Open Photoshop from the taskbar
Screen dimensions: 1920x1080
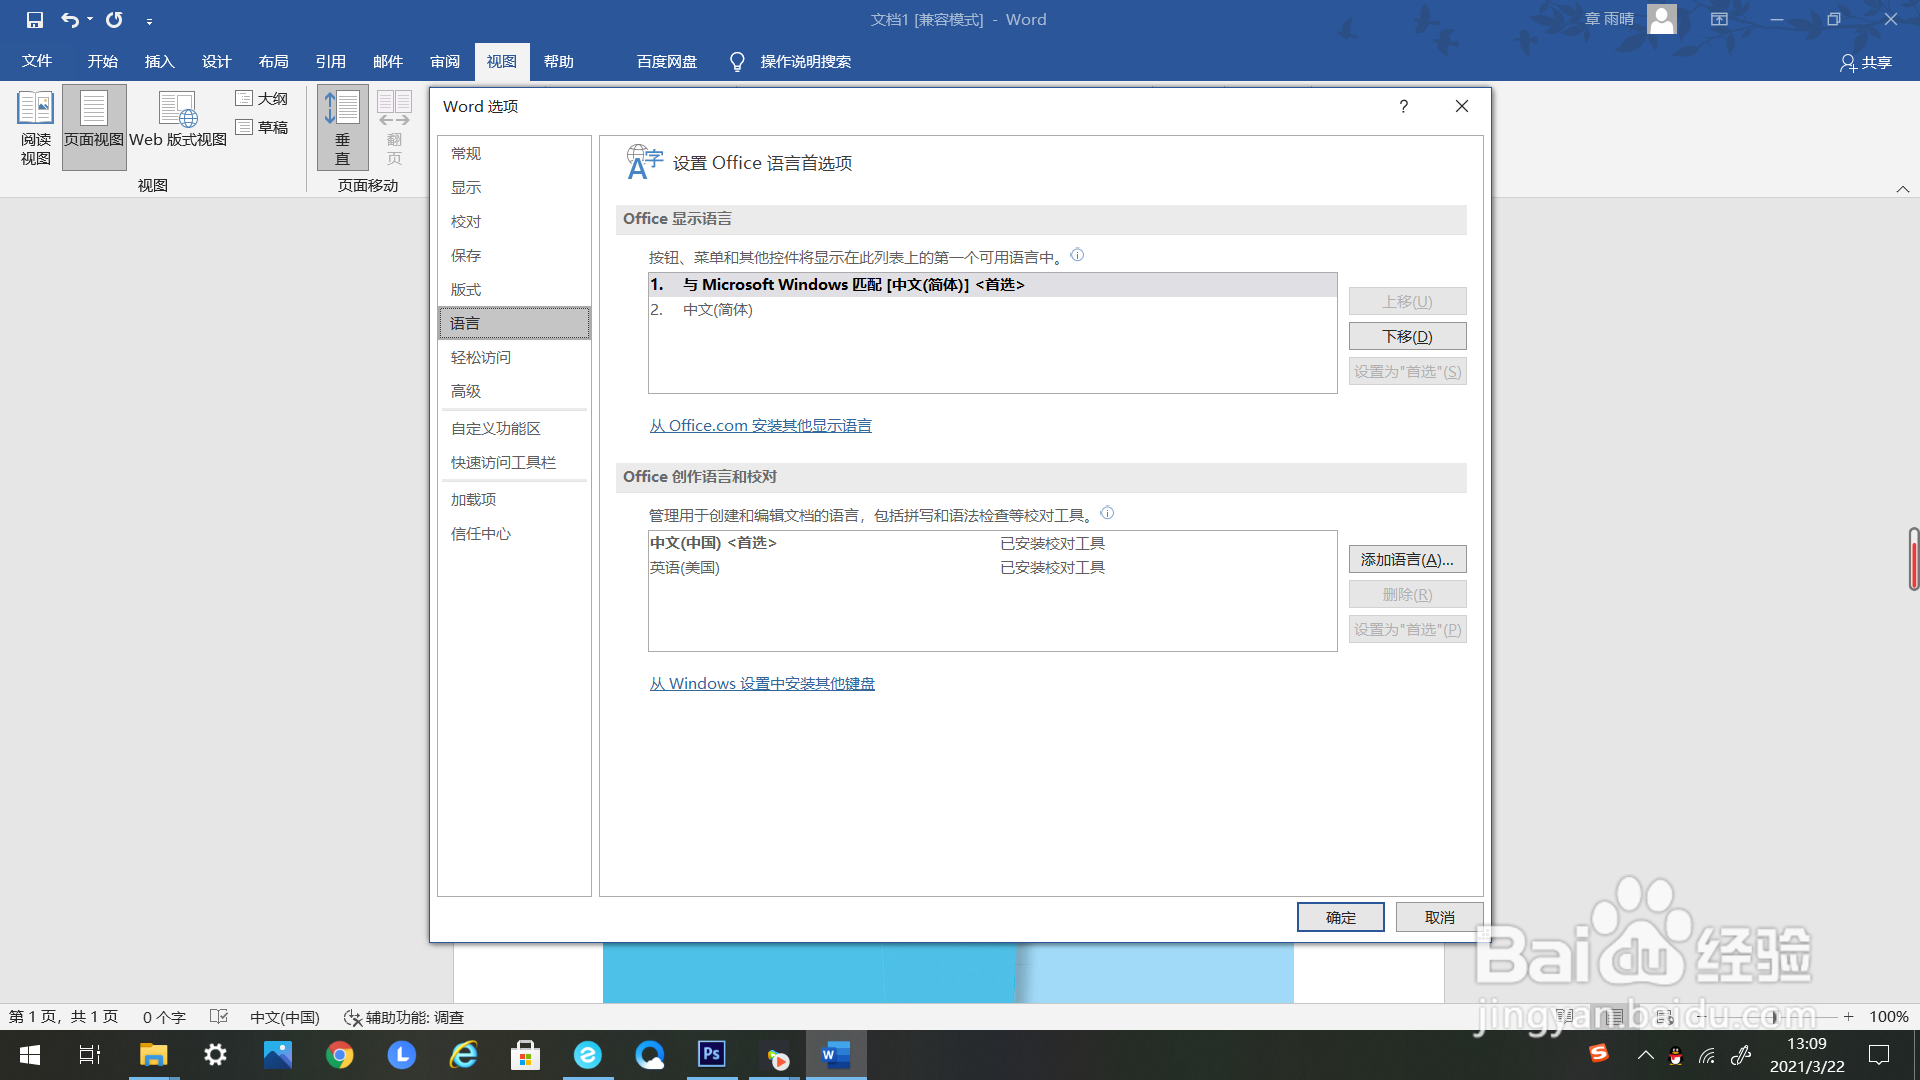click(712, 1054)
